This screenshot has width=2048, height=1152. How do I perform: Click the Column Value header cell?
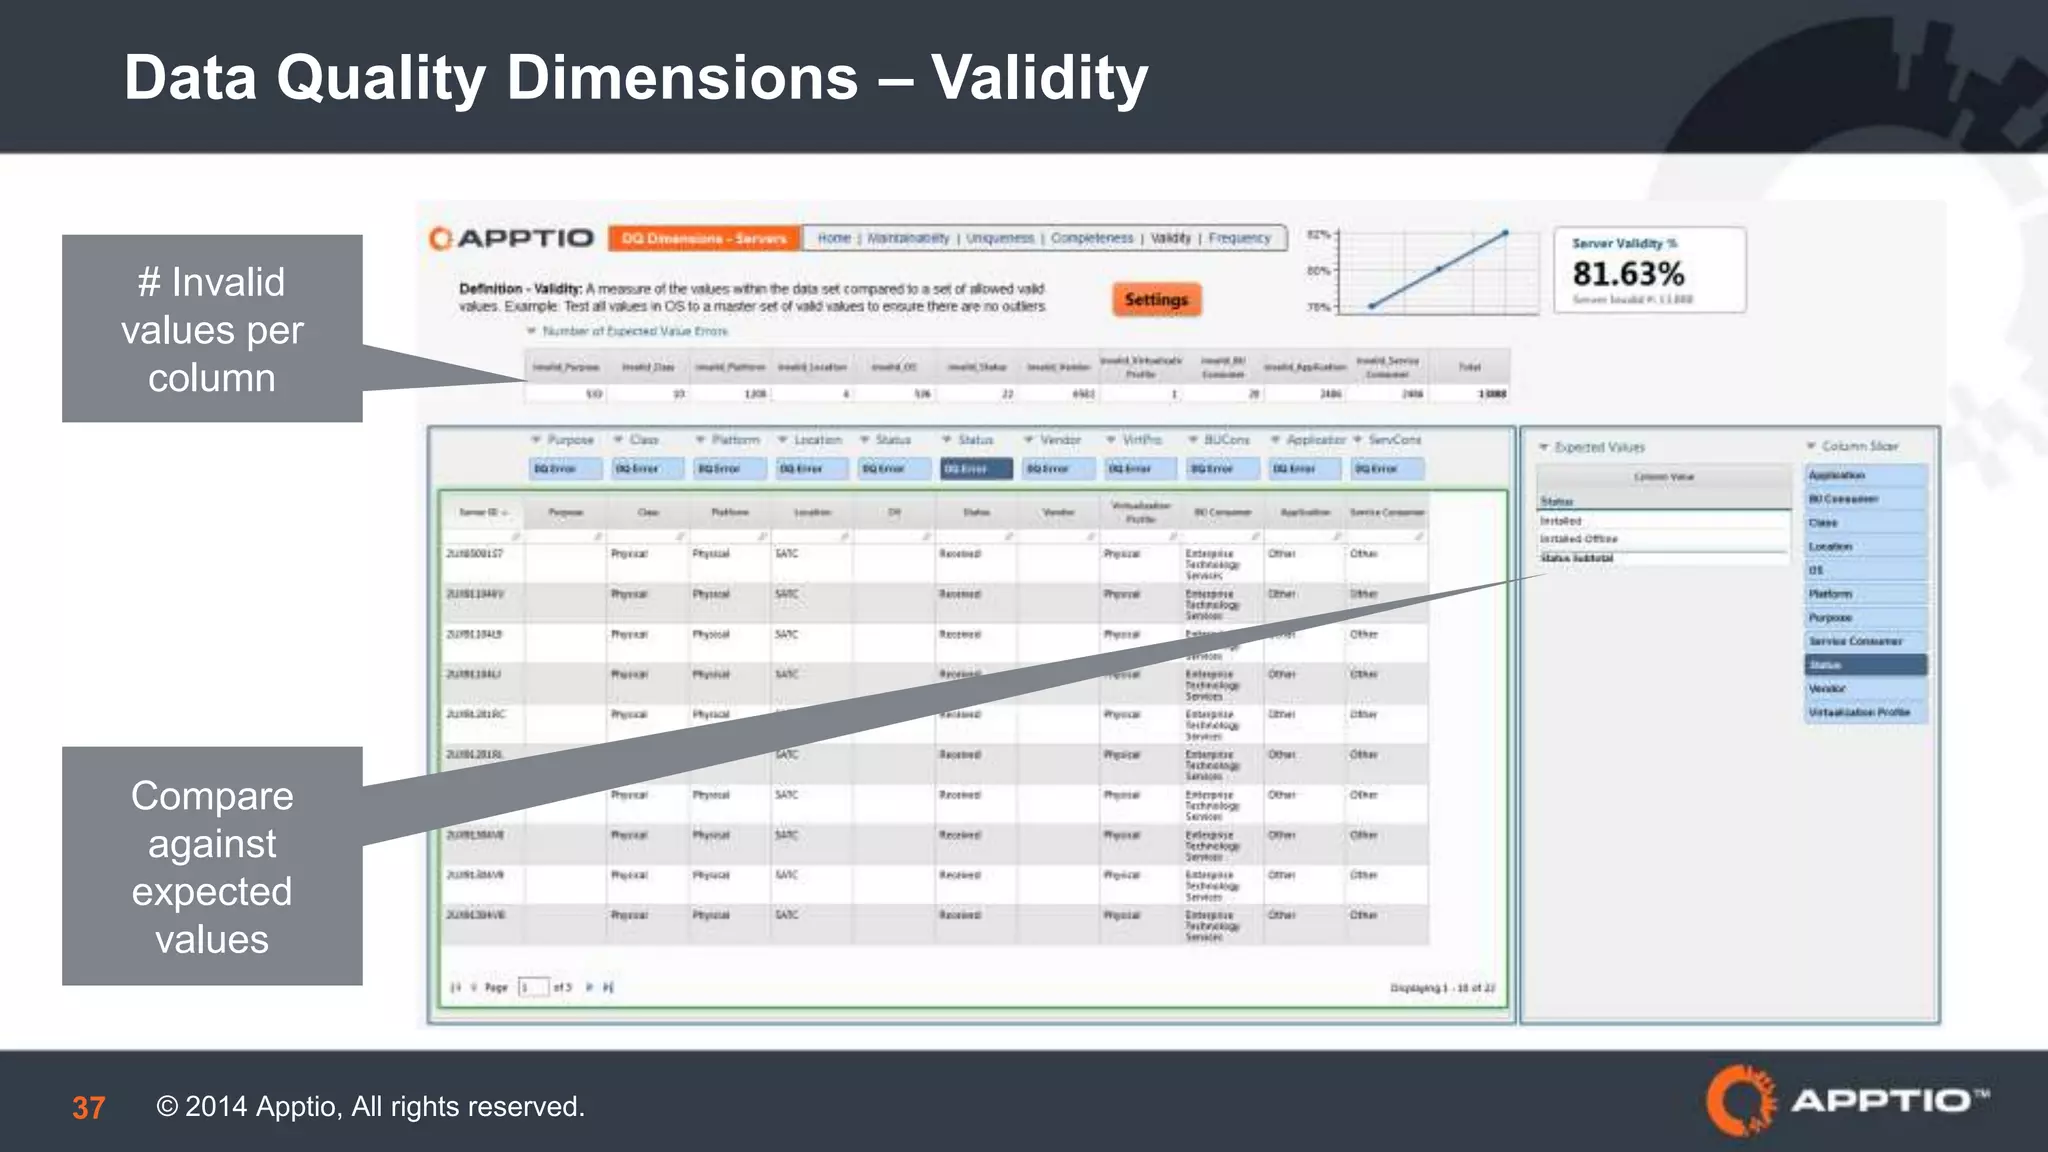click(x=1663, y=477)
